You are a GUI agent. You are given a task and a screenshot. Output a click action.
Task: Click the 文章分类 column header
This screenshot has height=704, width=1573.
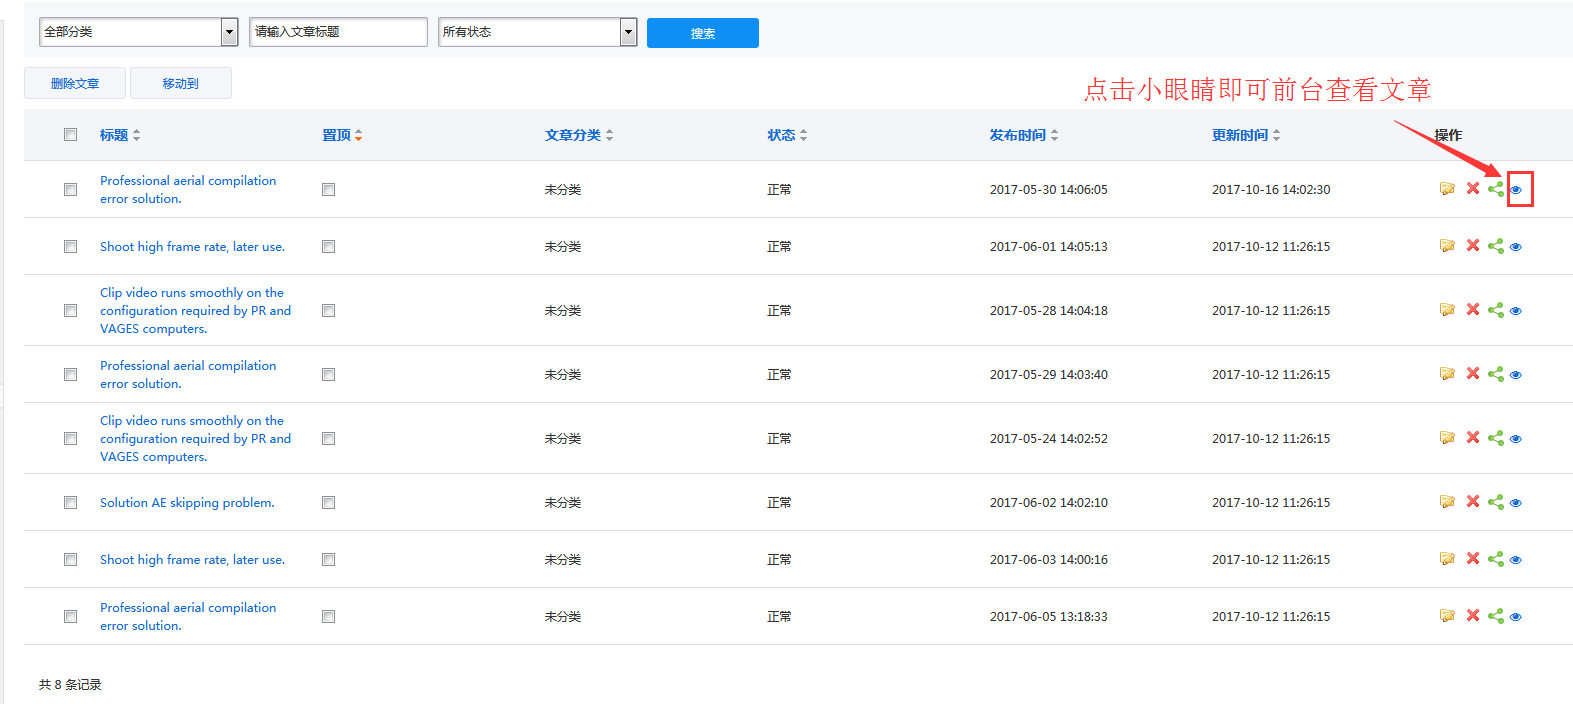tap(578, 135)
